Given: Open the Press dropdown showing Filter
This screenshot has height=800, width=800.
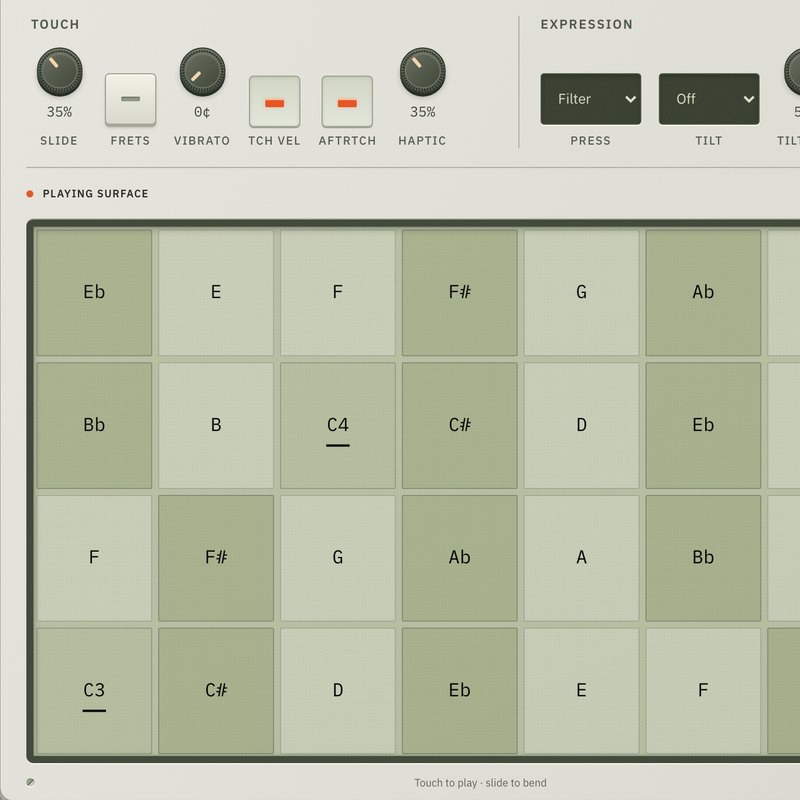Looking at the screenshot, I should (591, 99).
